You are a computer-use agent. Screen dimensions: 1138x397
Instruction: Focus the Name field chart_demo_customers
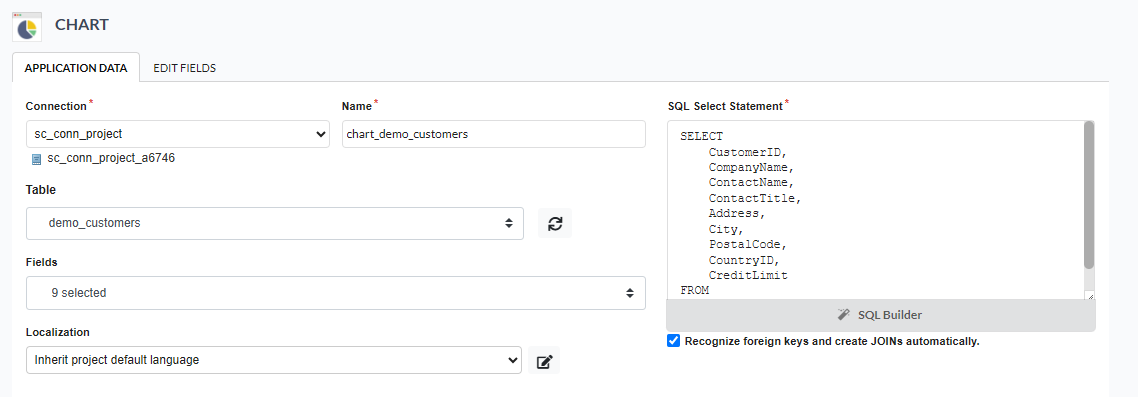[494, 134]
